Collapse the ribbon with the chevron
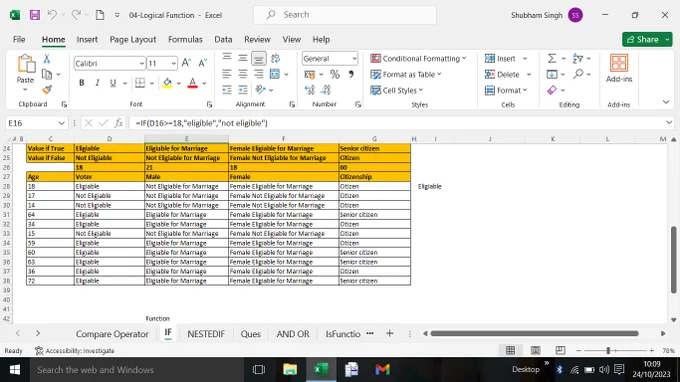 (x=666, y=102)
